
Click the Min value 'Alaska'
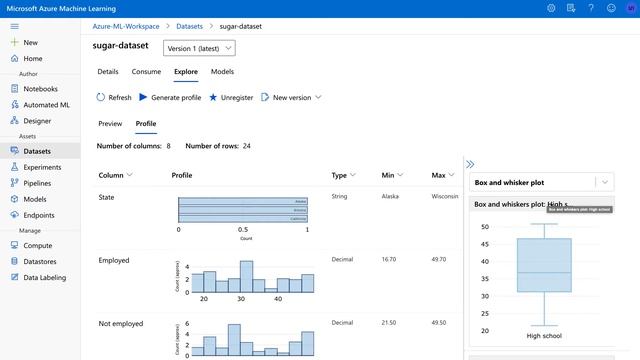tap(390, 196)
